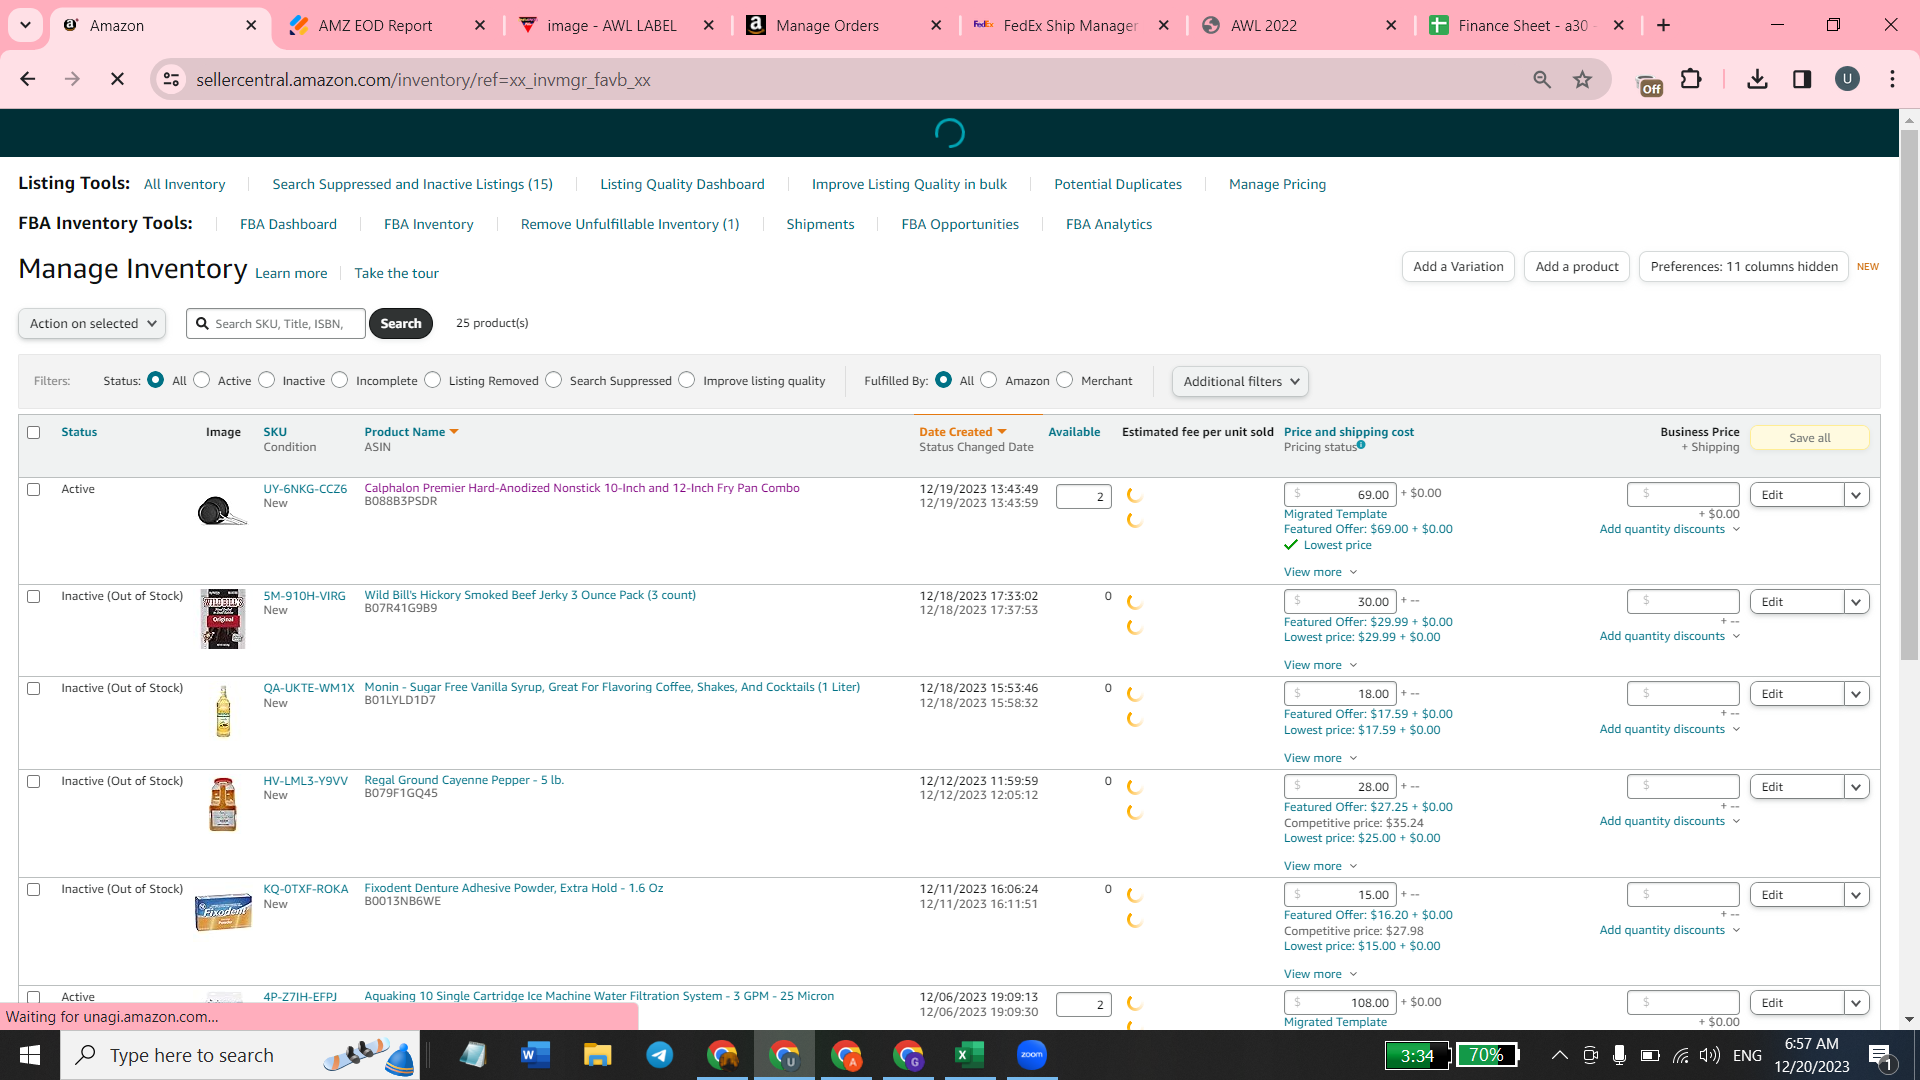Open the browser extensions menu

point(1691,79)
